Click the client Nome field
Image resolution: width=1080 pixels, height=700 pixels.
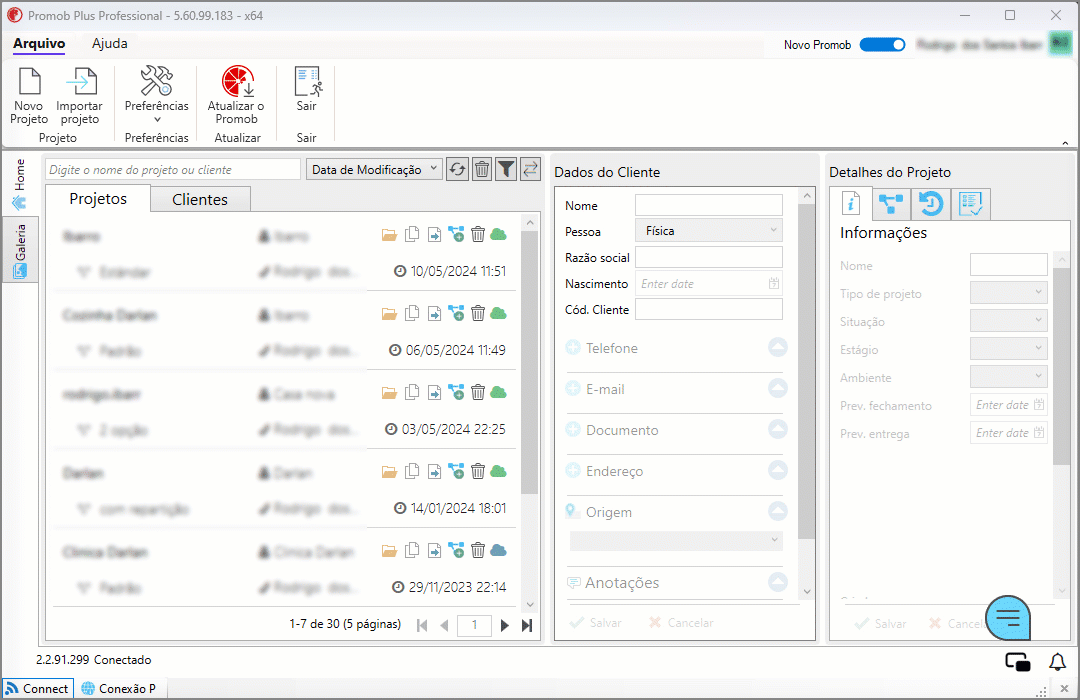tap(709, 205)
